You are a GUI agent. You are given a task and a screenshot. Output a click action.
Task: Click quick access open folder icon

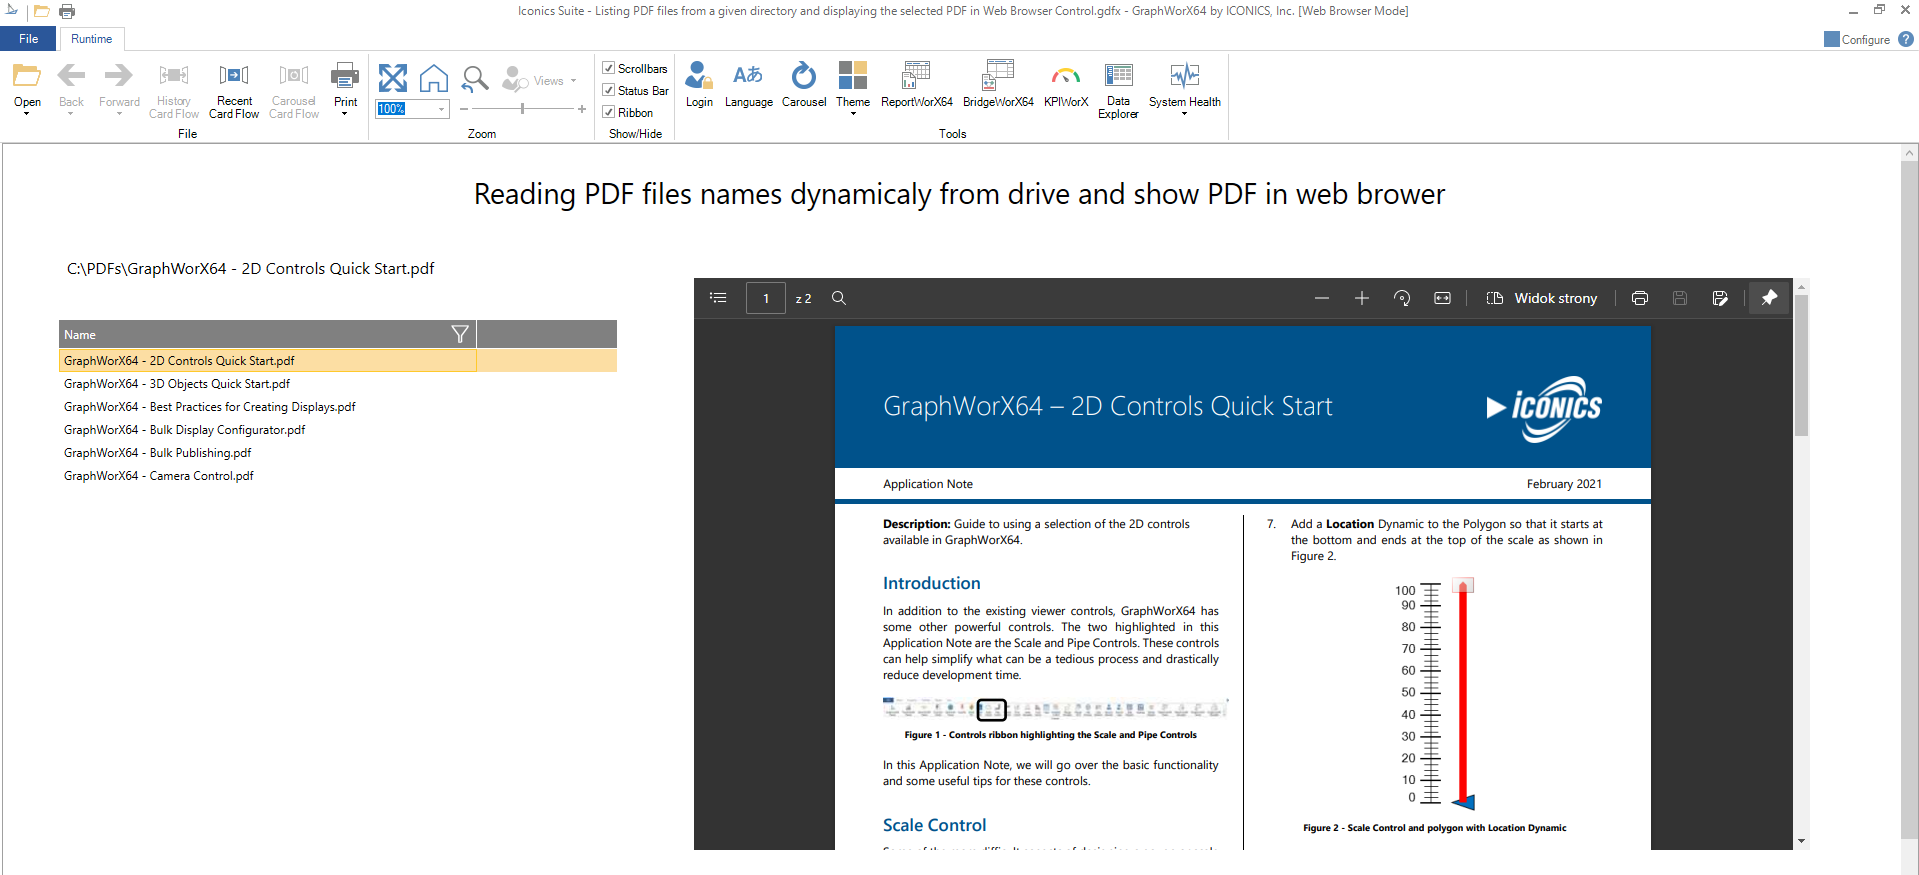click(x=42, y=11)
